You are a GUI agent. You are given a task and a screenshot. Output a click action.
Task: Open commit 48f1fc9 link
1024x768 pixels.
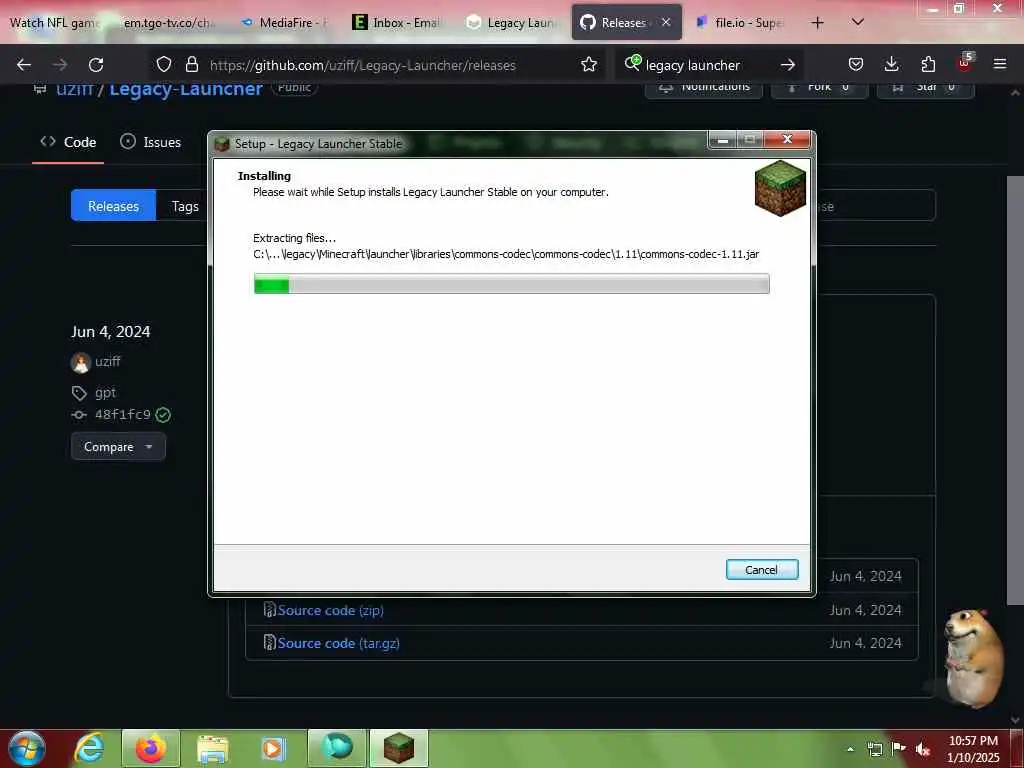coord(122,414)
